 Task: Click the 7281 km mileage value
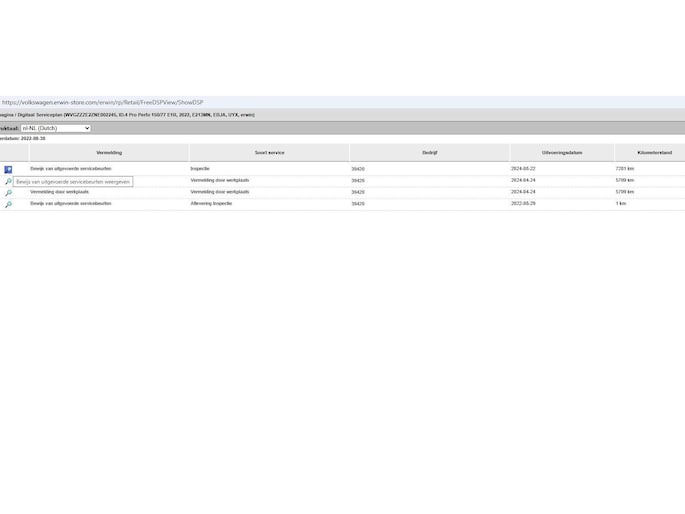pyautogui.click(x=625, y=169)
